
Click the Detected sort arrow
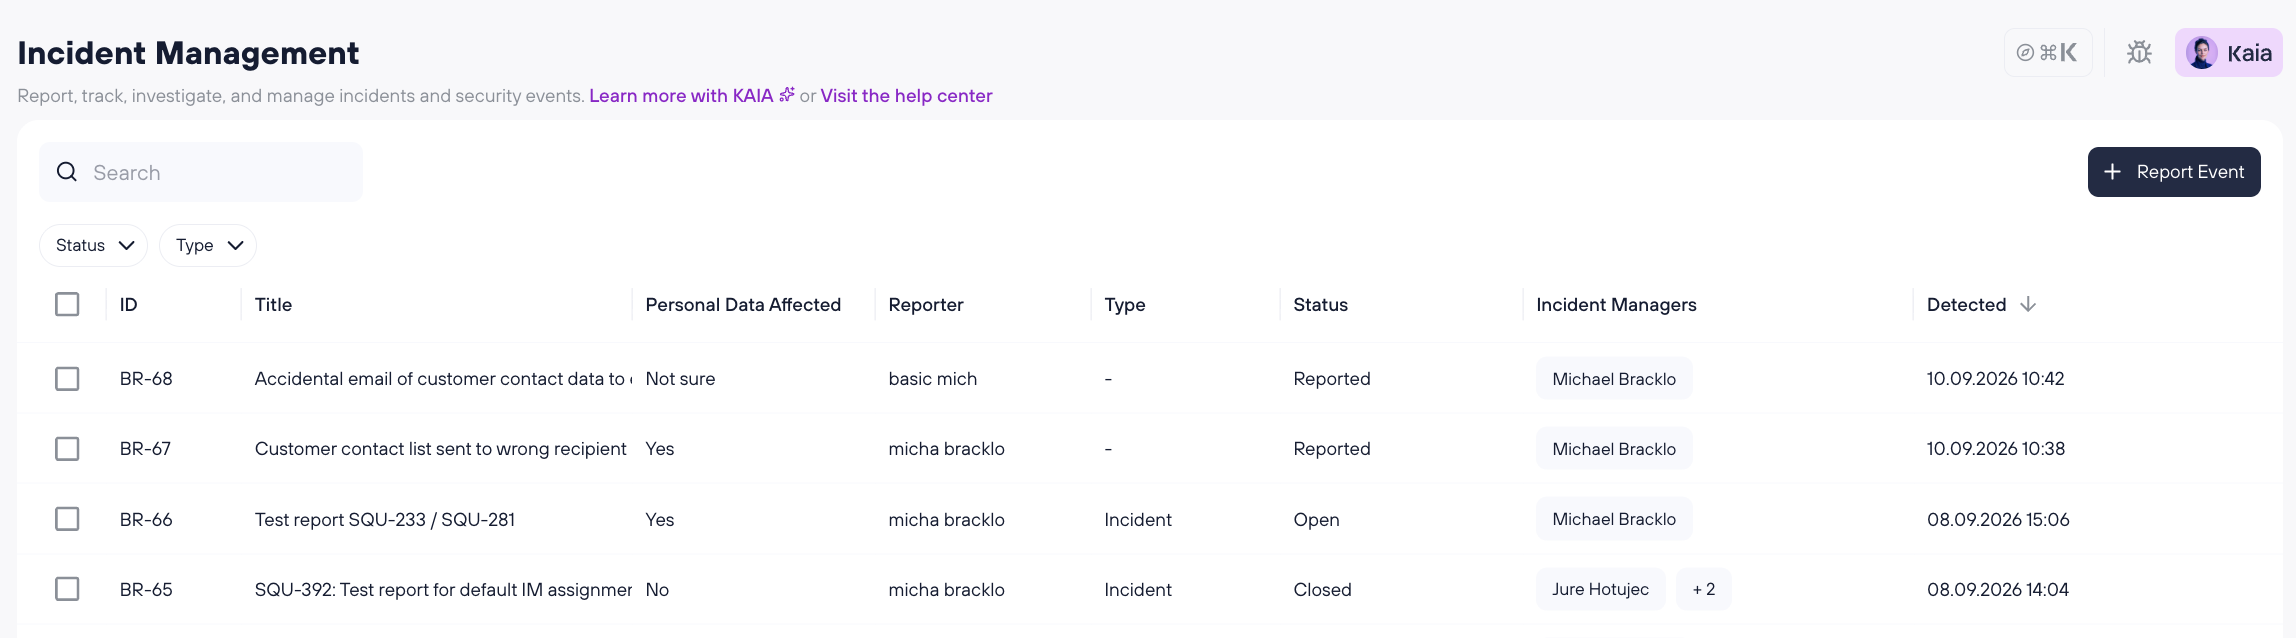(x=2028, y=304)
